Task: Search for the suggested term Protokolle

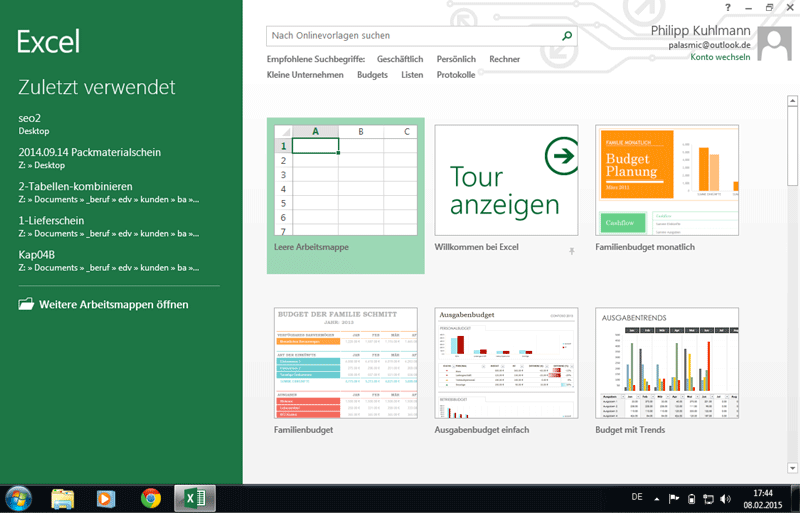Action: pyautogui.click(x=456, y=75)
